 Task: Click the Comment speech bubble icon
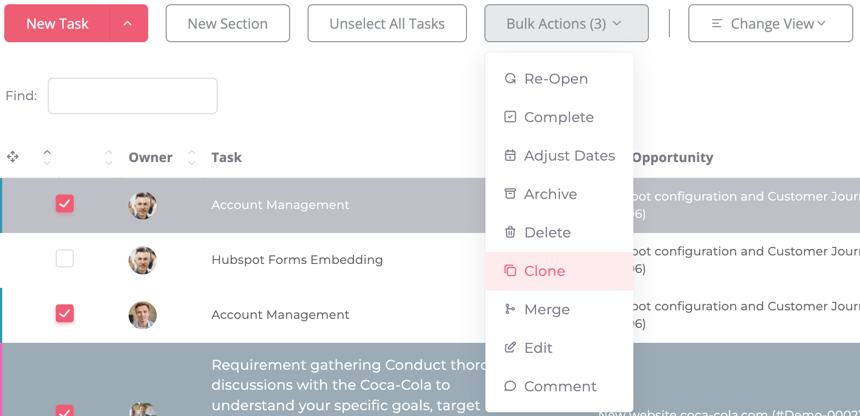(510, 386)
